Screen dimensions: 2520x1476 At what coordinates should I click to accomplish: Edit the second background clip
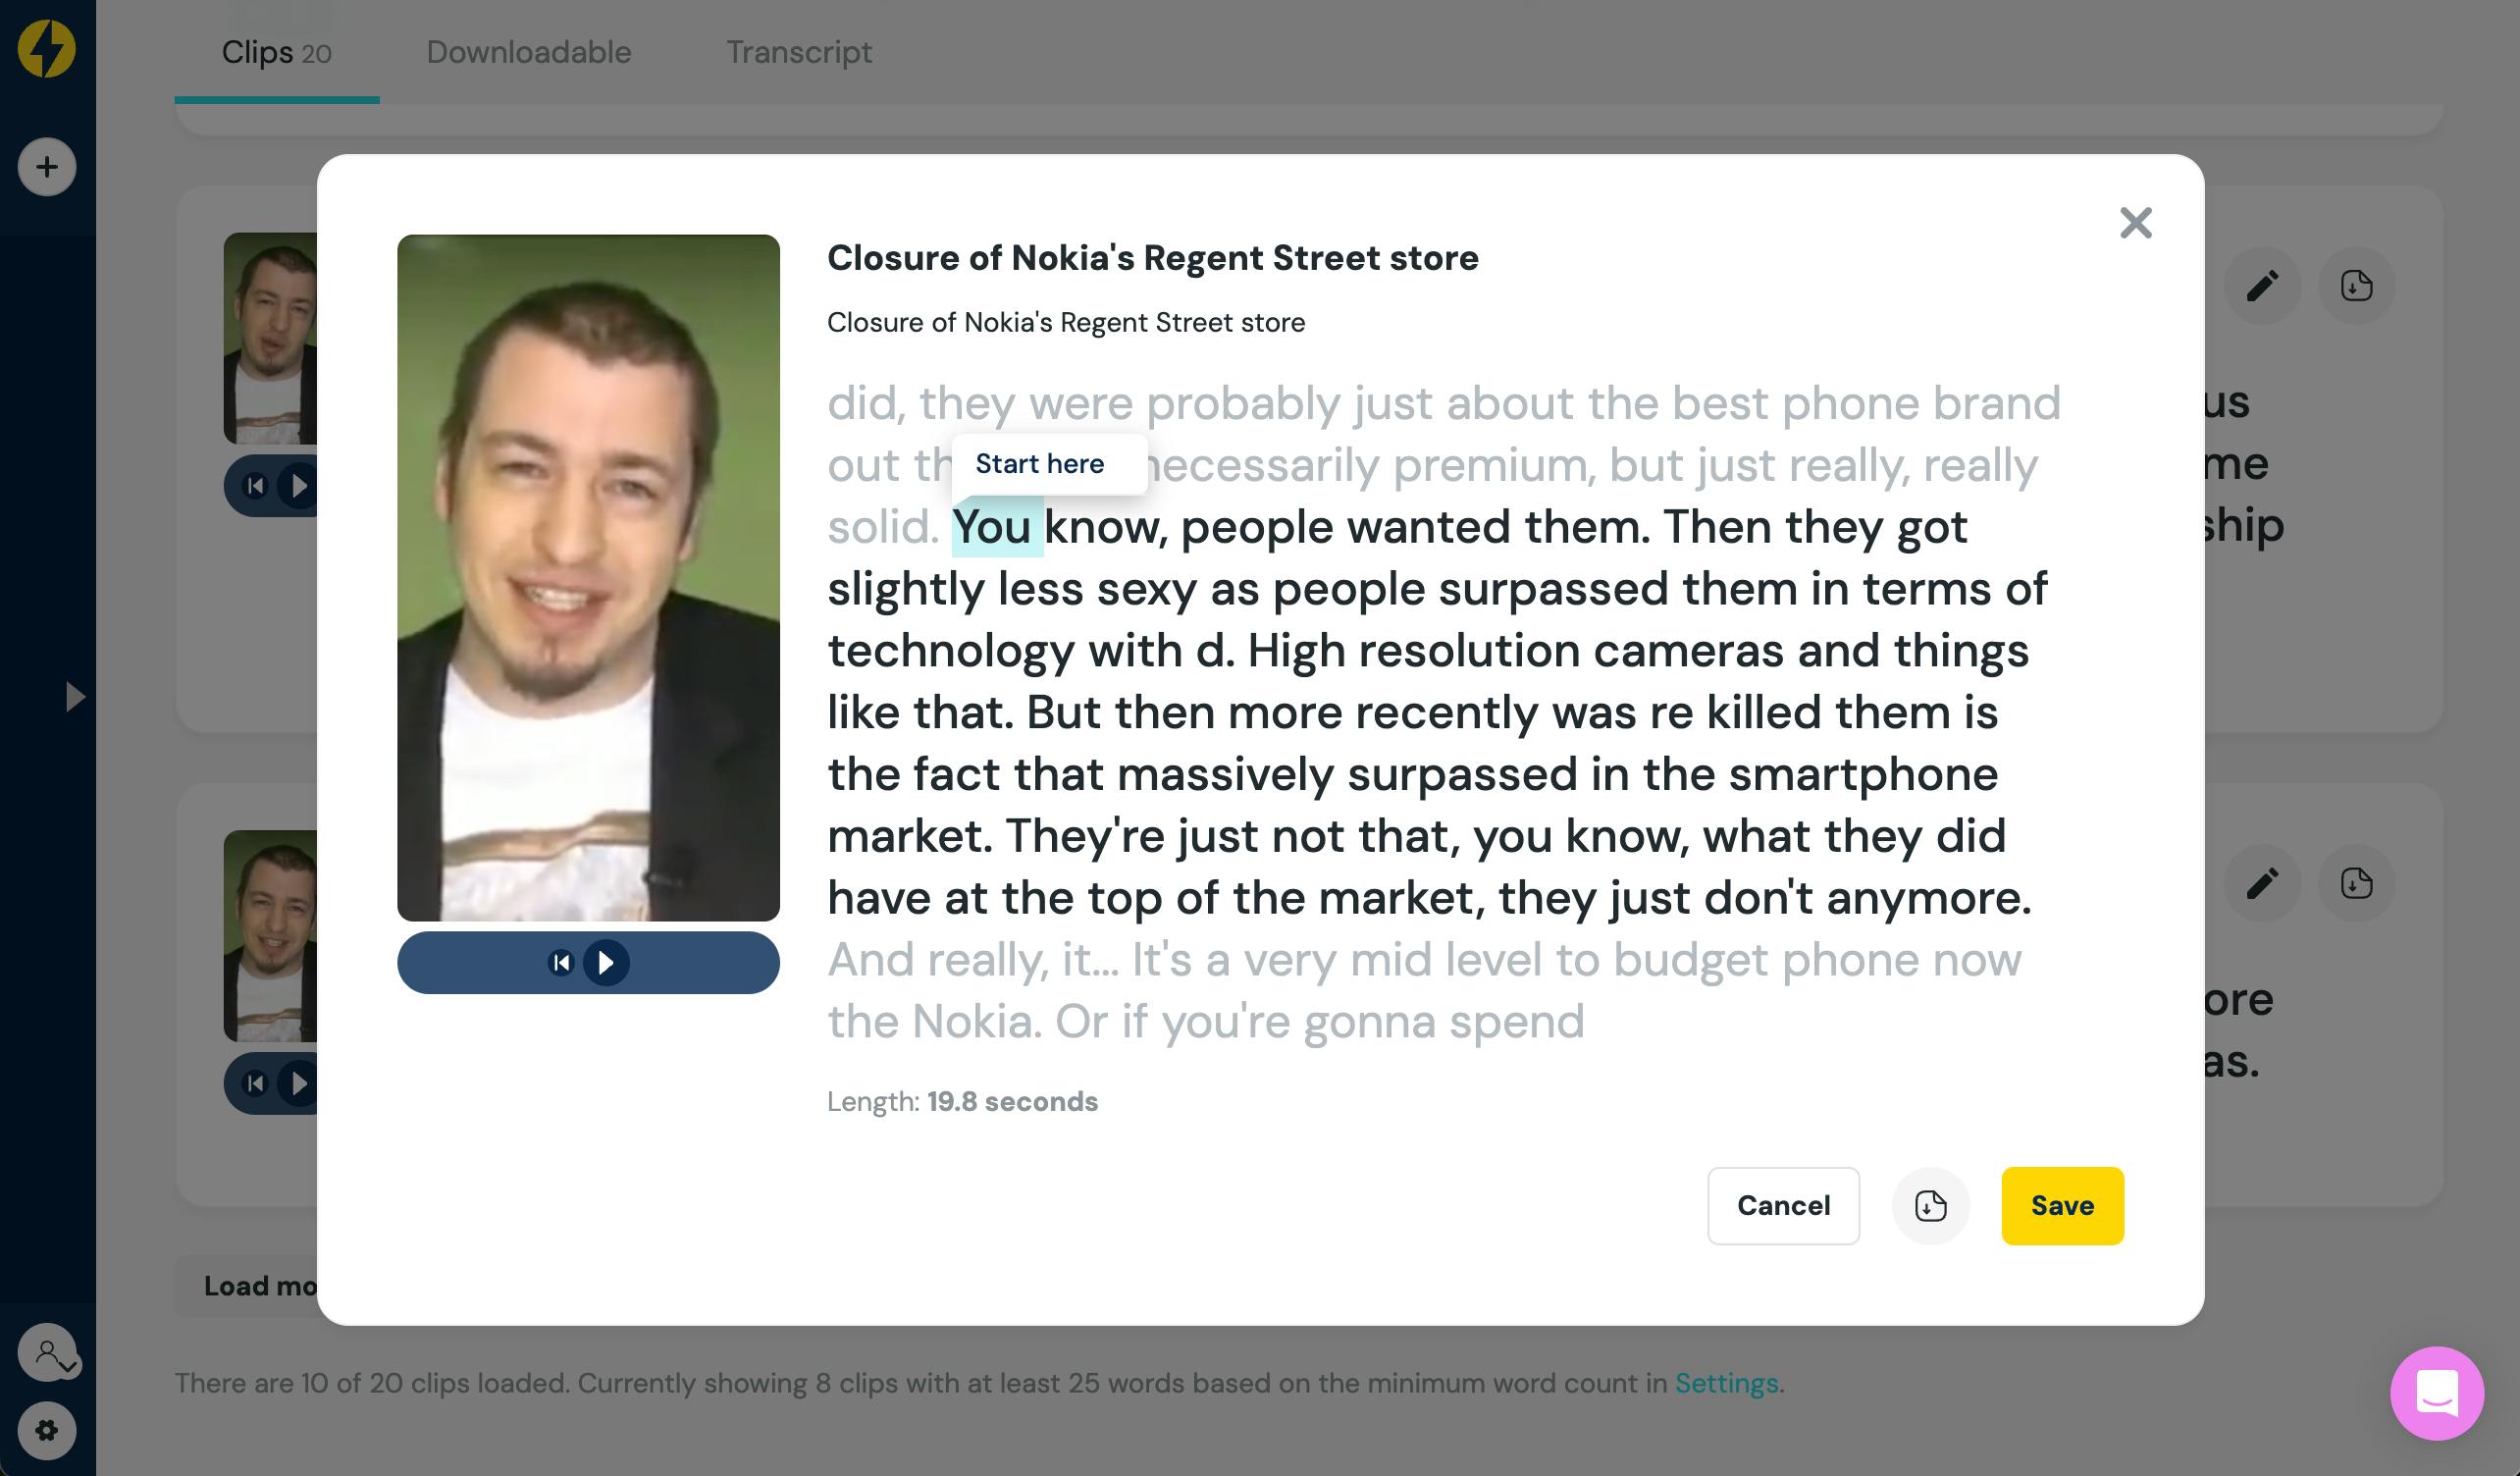coord(2262,883)
